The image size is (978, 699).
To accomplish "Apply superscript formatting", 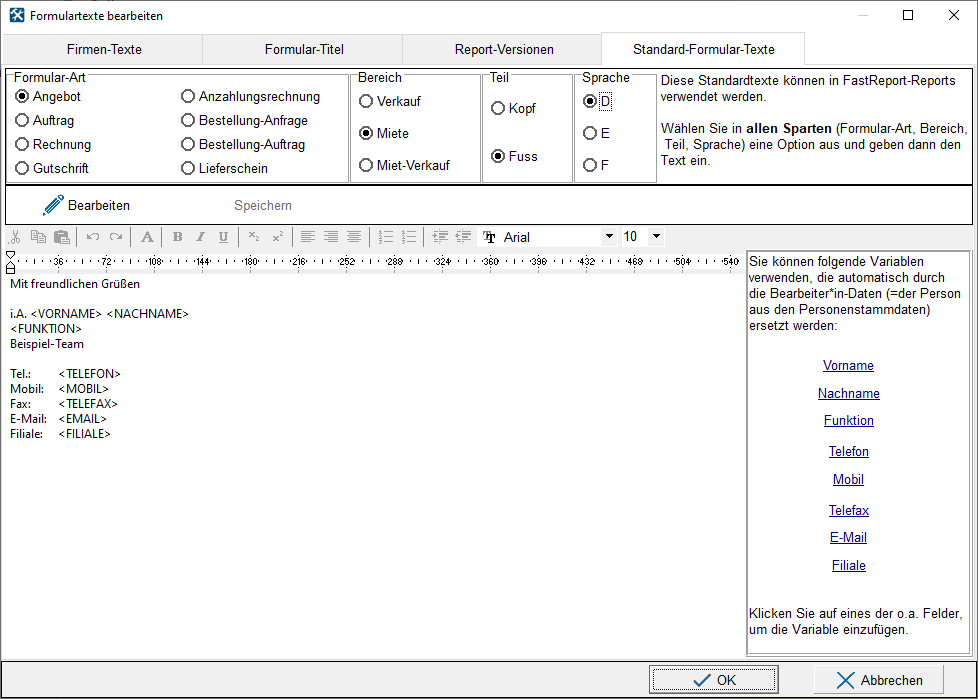I will tap(278, 237).
